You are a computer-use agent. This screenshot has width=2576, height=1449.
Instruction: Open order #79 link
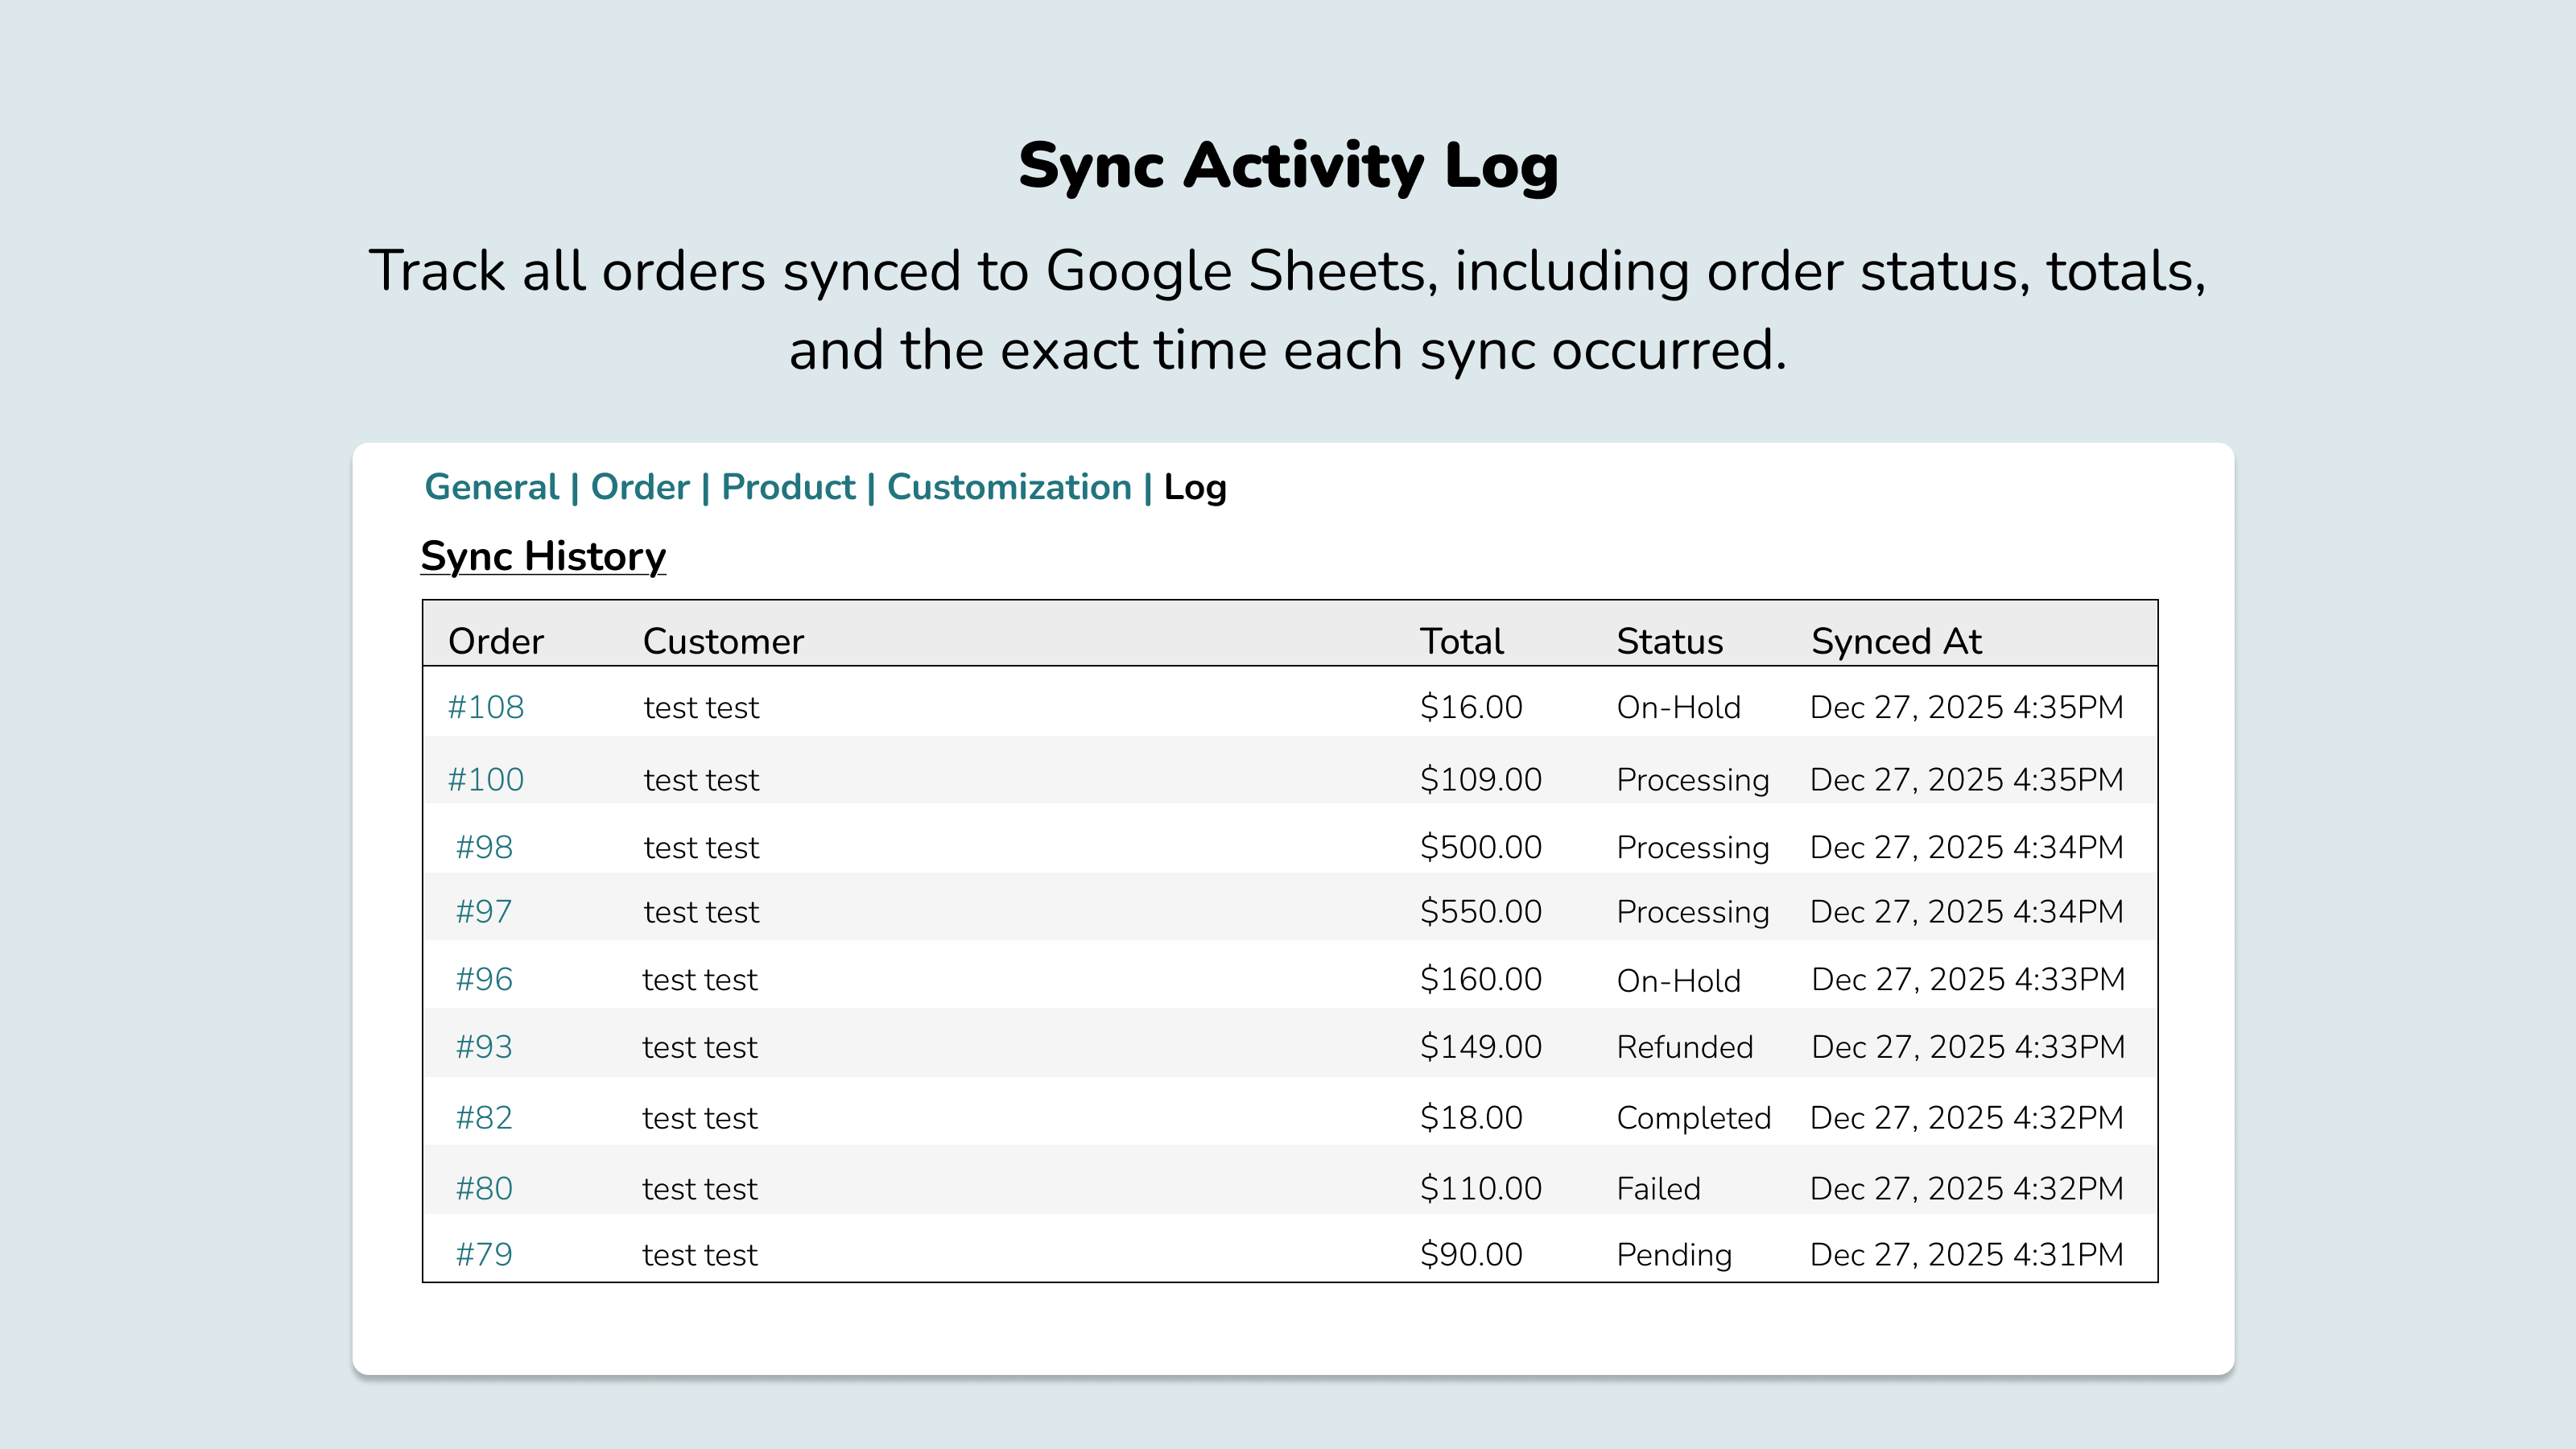(484, 1254)
